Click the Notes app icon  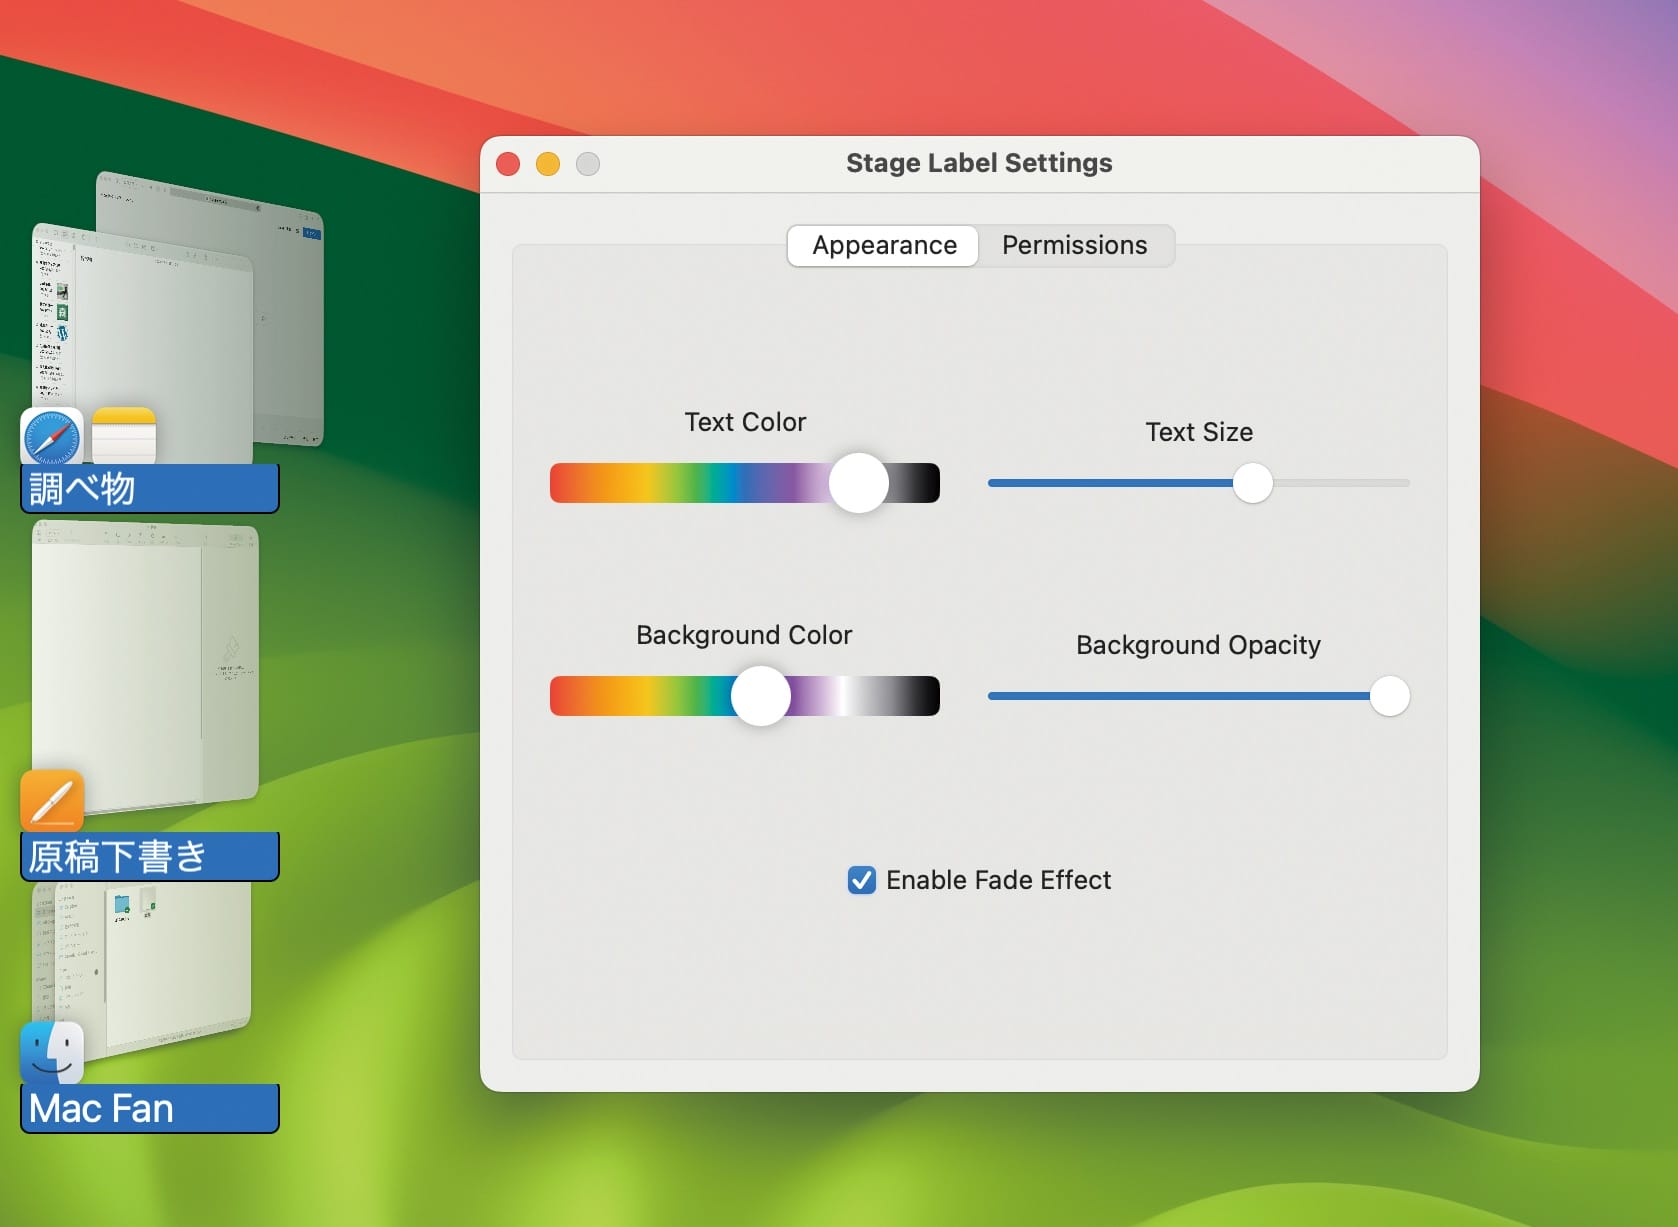click(124, 436)
